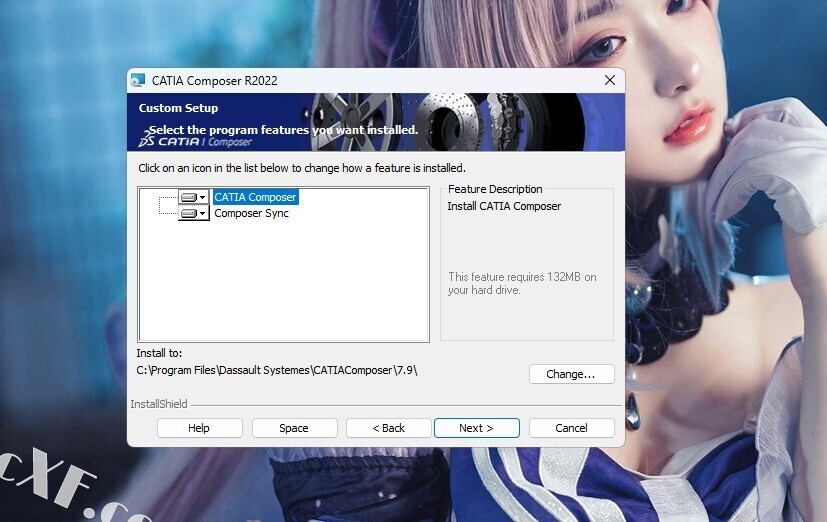The width and height of the screenshot is (827, 522).
Task: Open the CATIA Composer feature install dropdown
Action: [194, 197]
